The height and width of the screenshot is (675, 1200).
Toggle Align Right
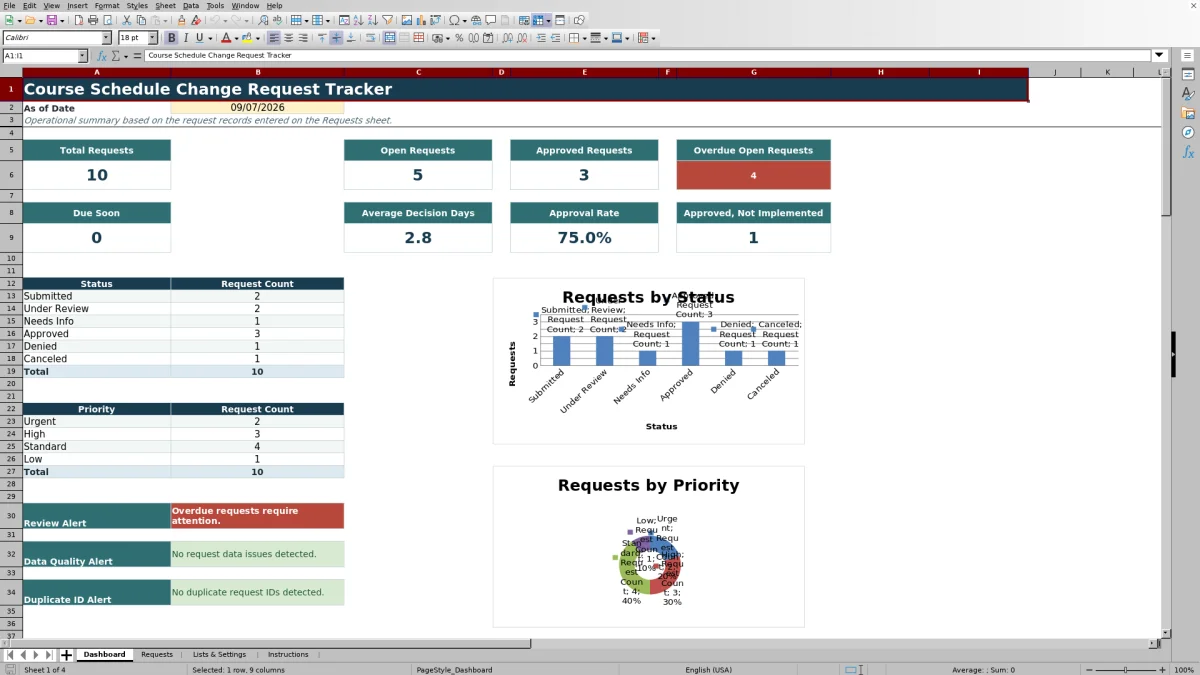302,38
